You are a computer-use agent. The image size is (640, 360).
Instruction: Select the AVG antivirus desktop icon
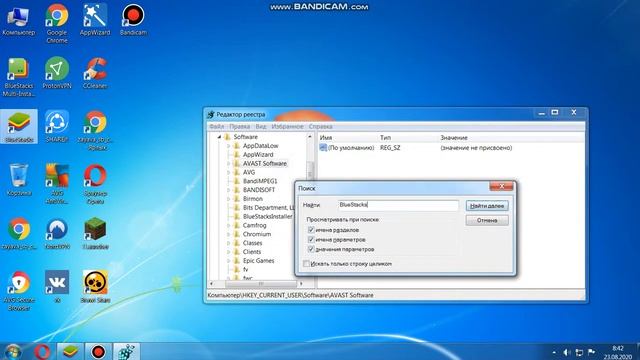pyautogui.click(x=57, y=184)
